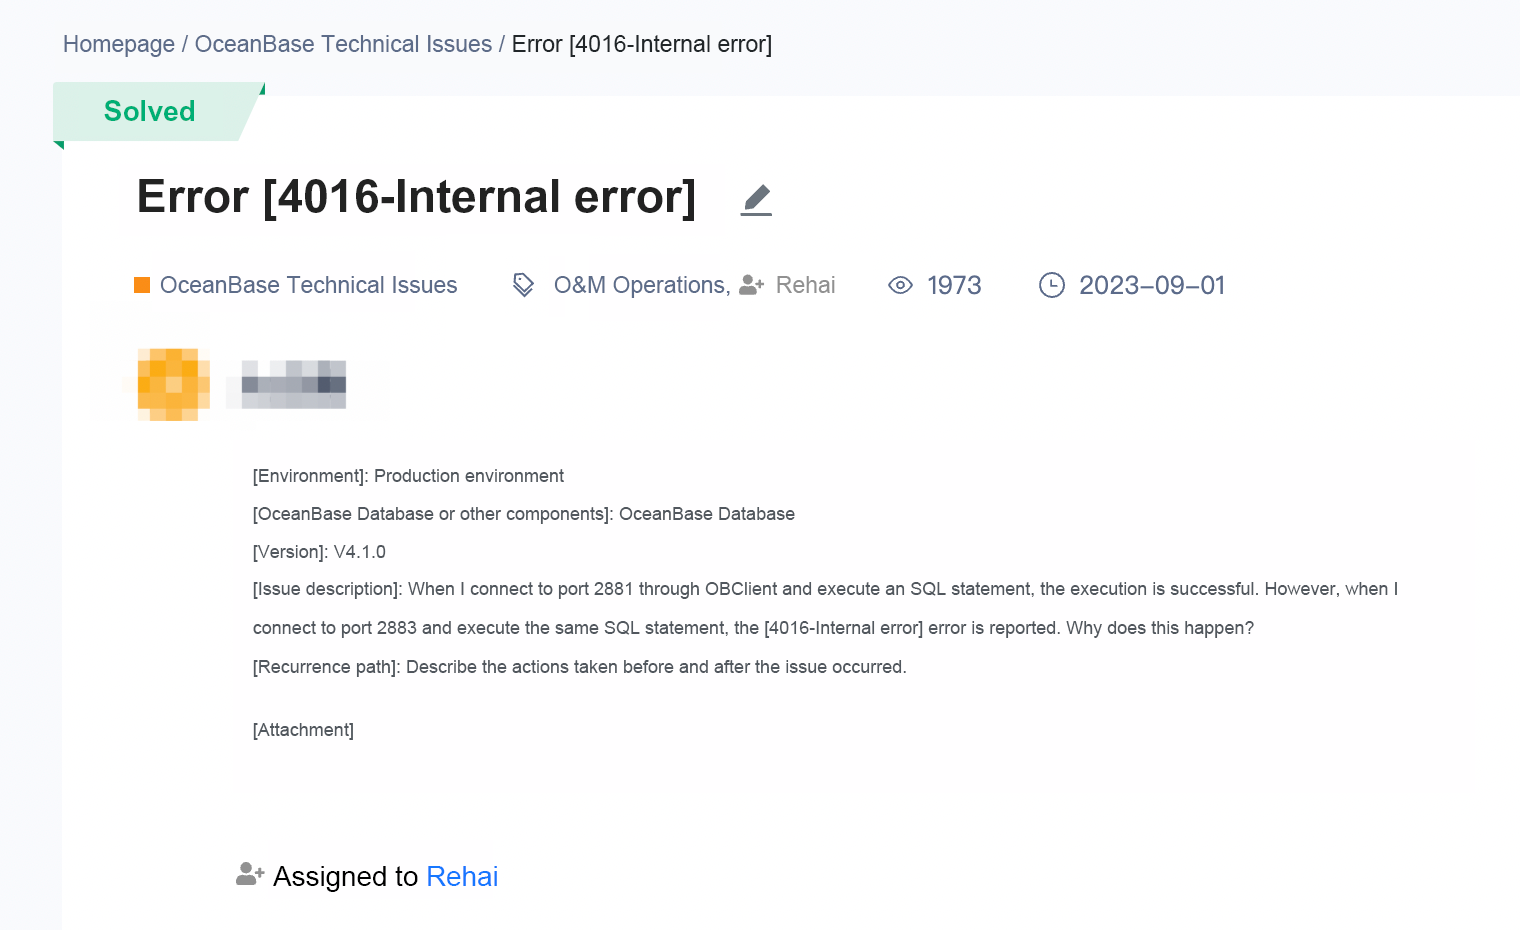The height and width of the screenshot is (930, 1520).
Task: Click the assignee person icon near Rehai metadata
Action: (752, 285)
